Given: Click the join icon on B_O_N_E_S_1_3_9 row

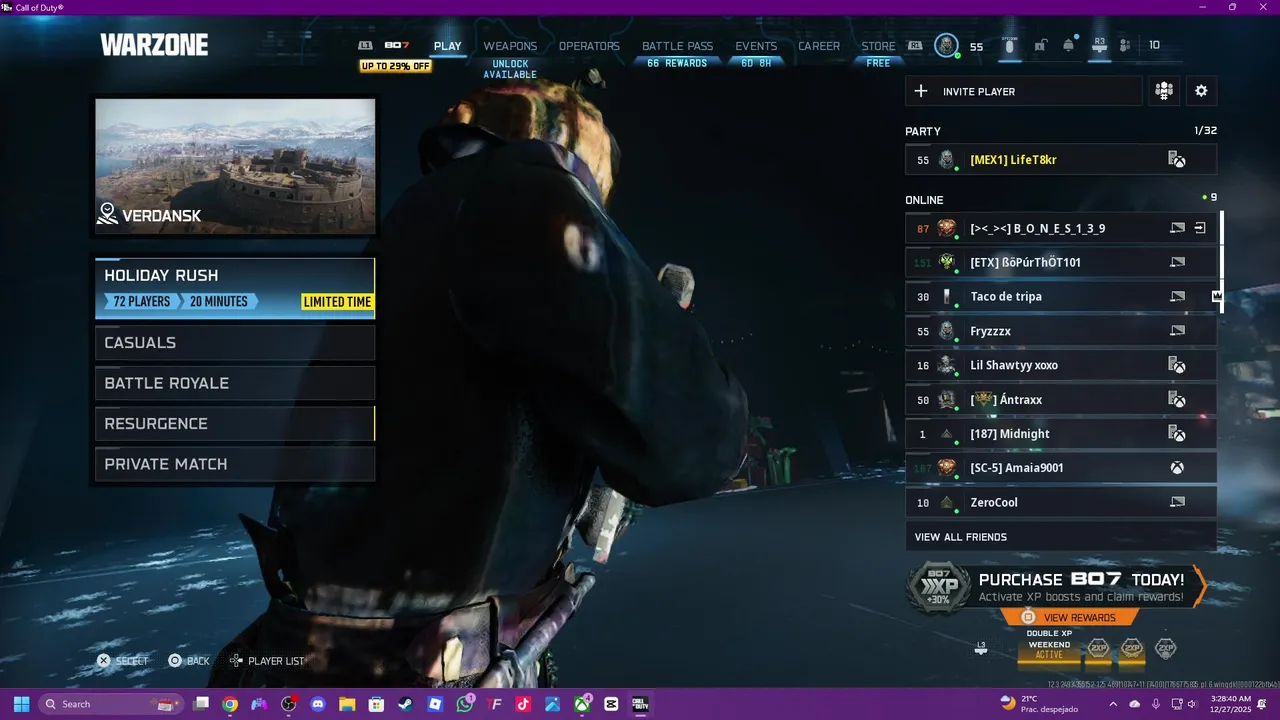Looking at the screenshot, I should point(1200,228).
